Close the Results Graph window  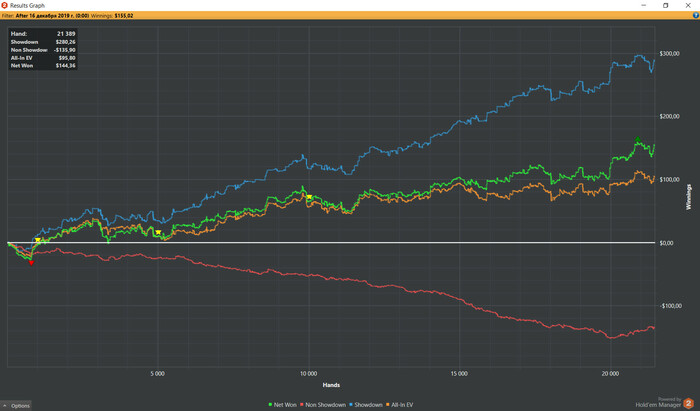click(x=688, y=5)
